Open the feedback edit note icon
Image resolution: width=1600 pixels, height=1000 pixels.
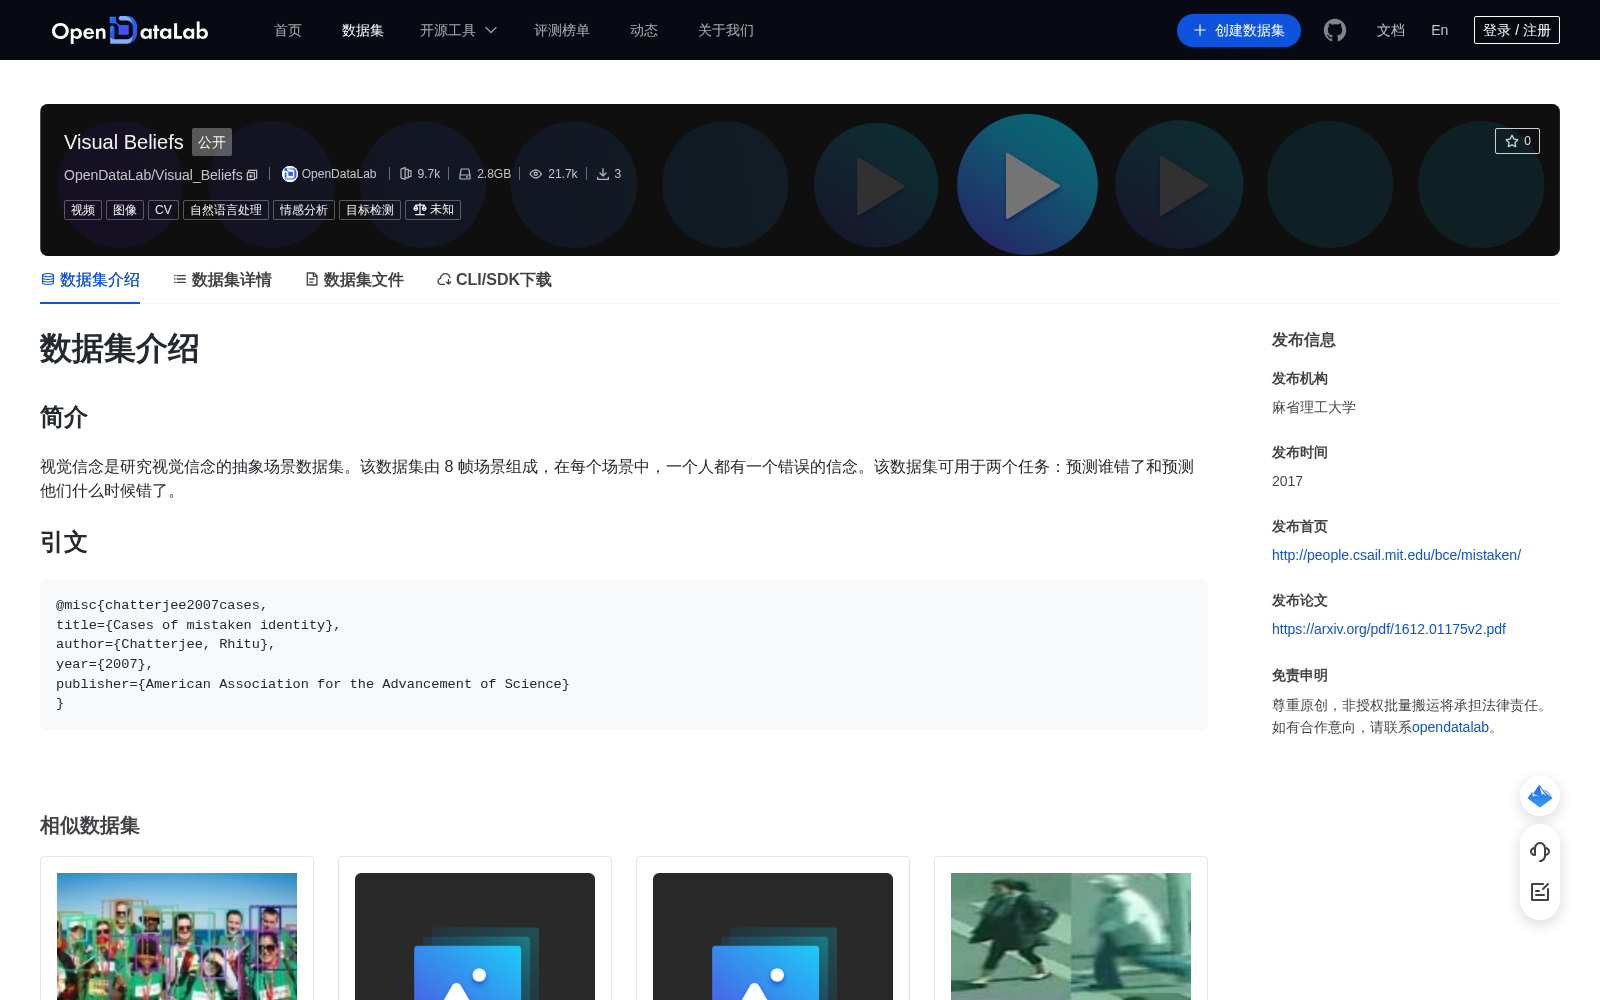[1540, 891]
